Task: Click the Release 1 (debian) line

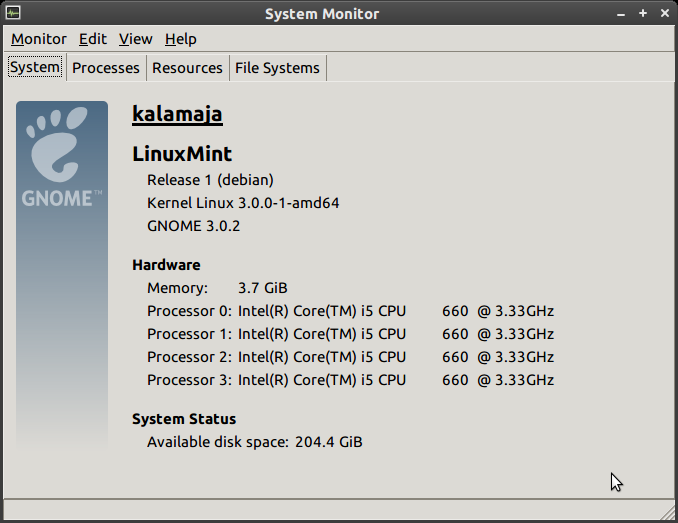Action: (210, 180)
